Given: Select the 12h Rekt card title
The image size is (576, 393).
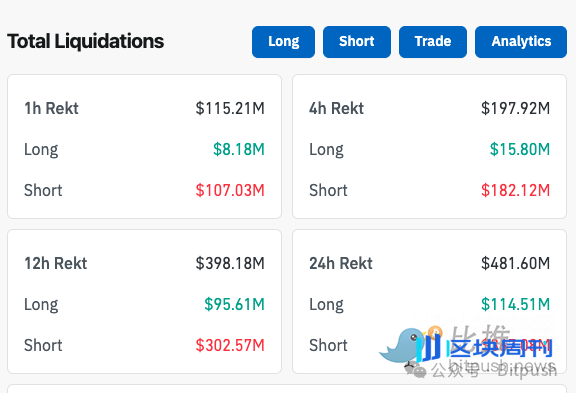Looking at the screenshot, I should point(56,263).
